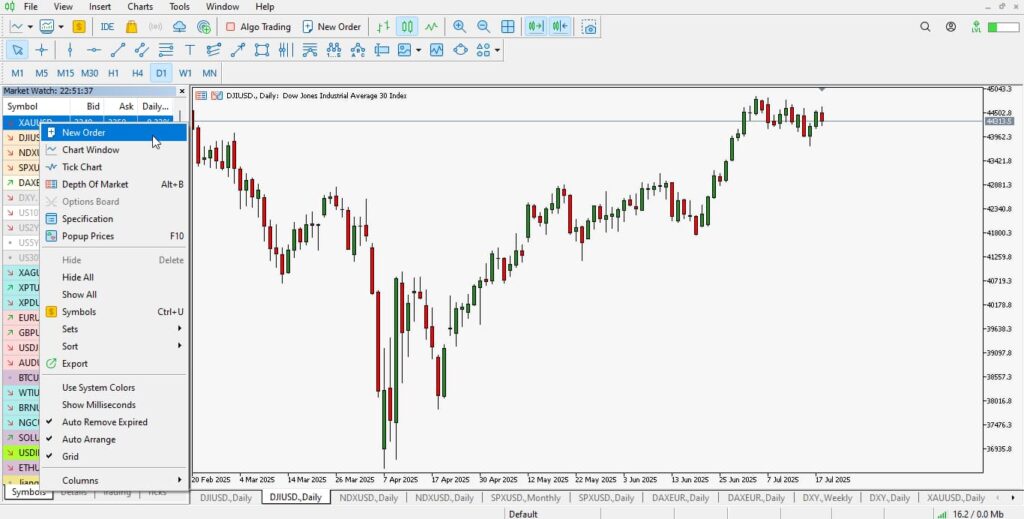Switch chart to candlestick display icon
This screenshot has height=519, width=1024.
point(407,27)
